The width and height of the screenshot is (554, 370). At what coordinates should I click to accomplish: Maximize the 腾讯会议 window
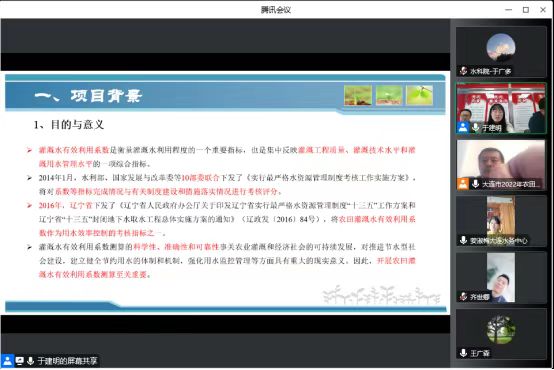tap(526, 10)
